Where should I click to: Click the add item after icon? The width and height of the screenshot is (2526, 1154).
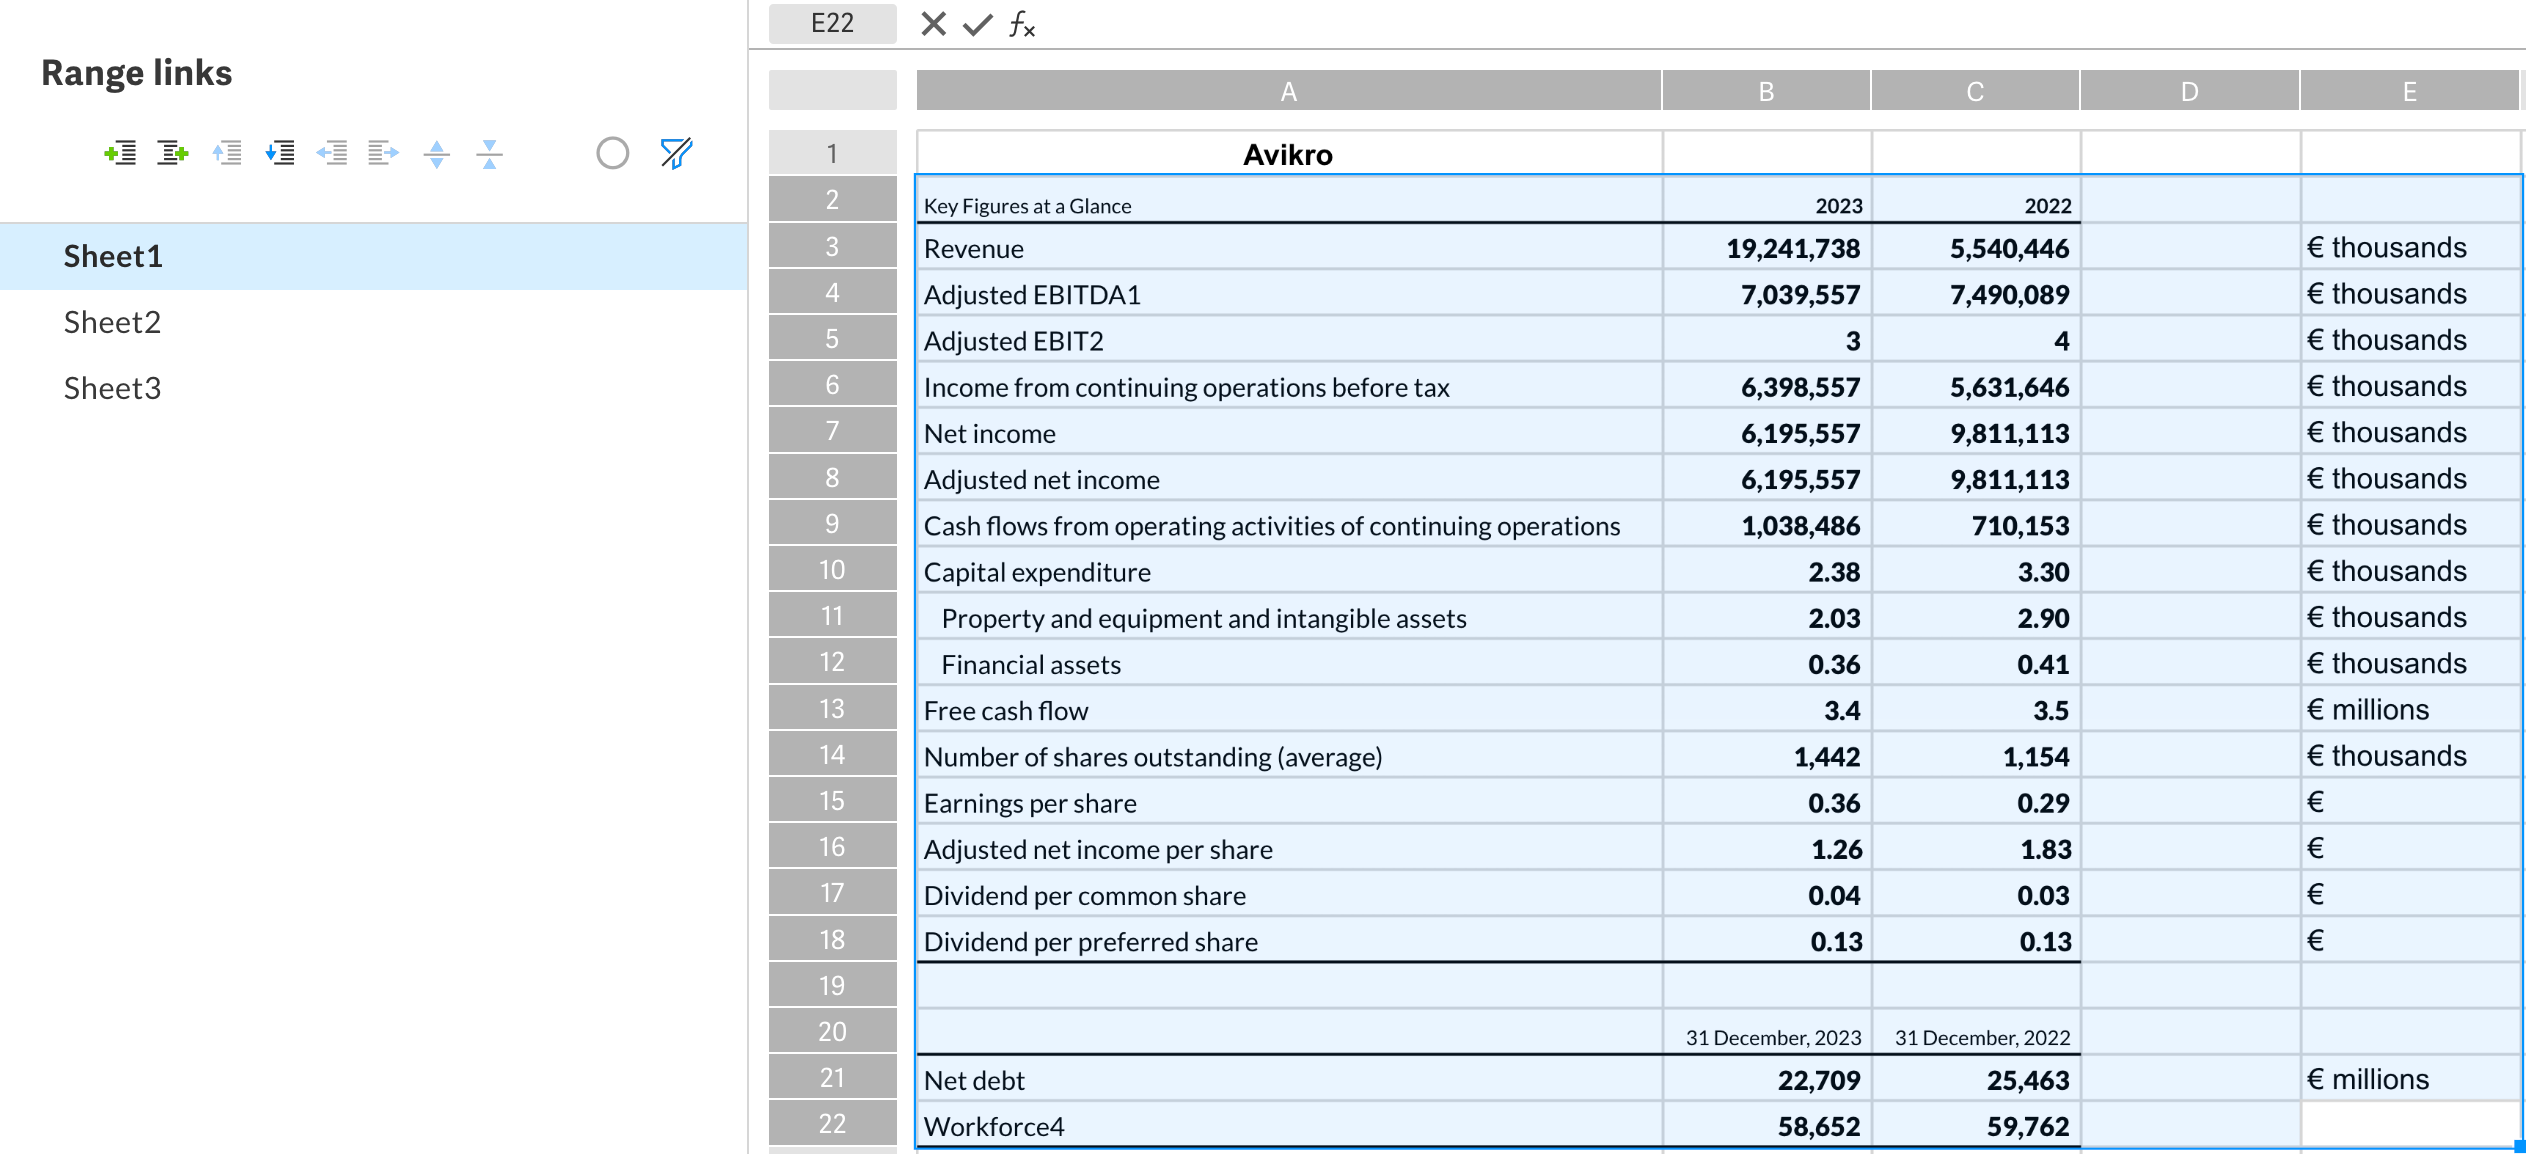[x=172, y=153]
